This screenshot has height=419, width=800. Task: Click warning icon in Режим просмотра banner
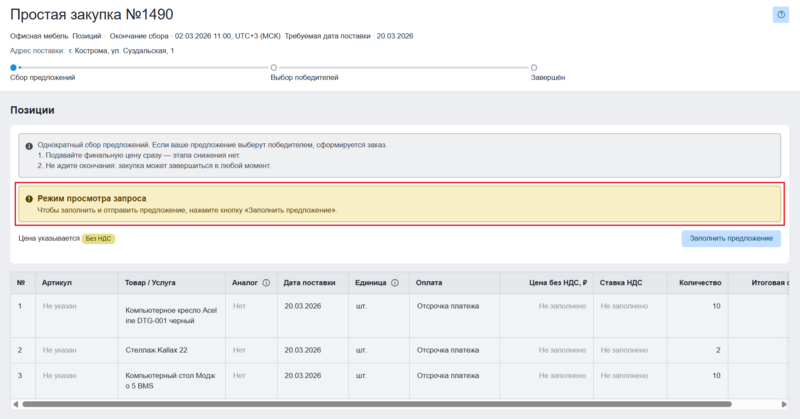[29, 199]
